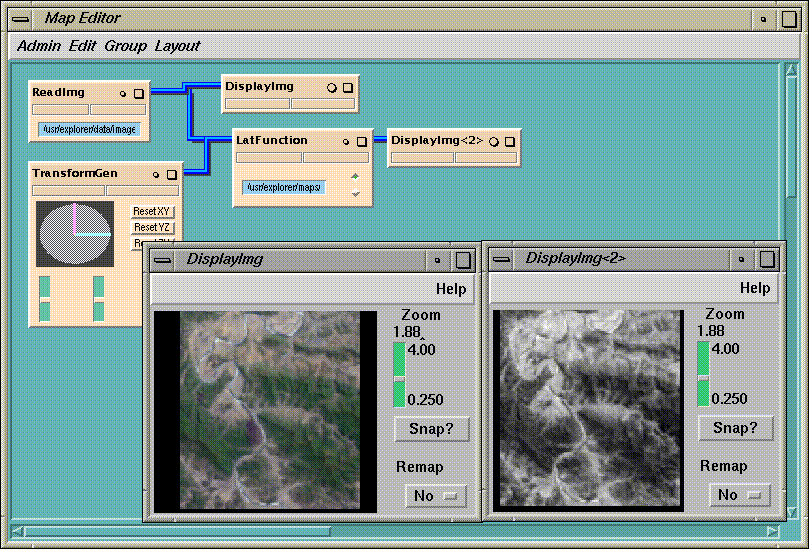Click the TransformGen module square icon
The image size is (809, 549).
pos(172,175)
